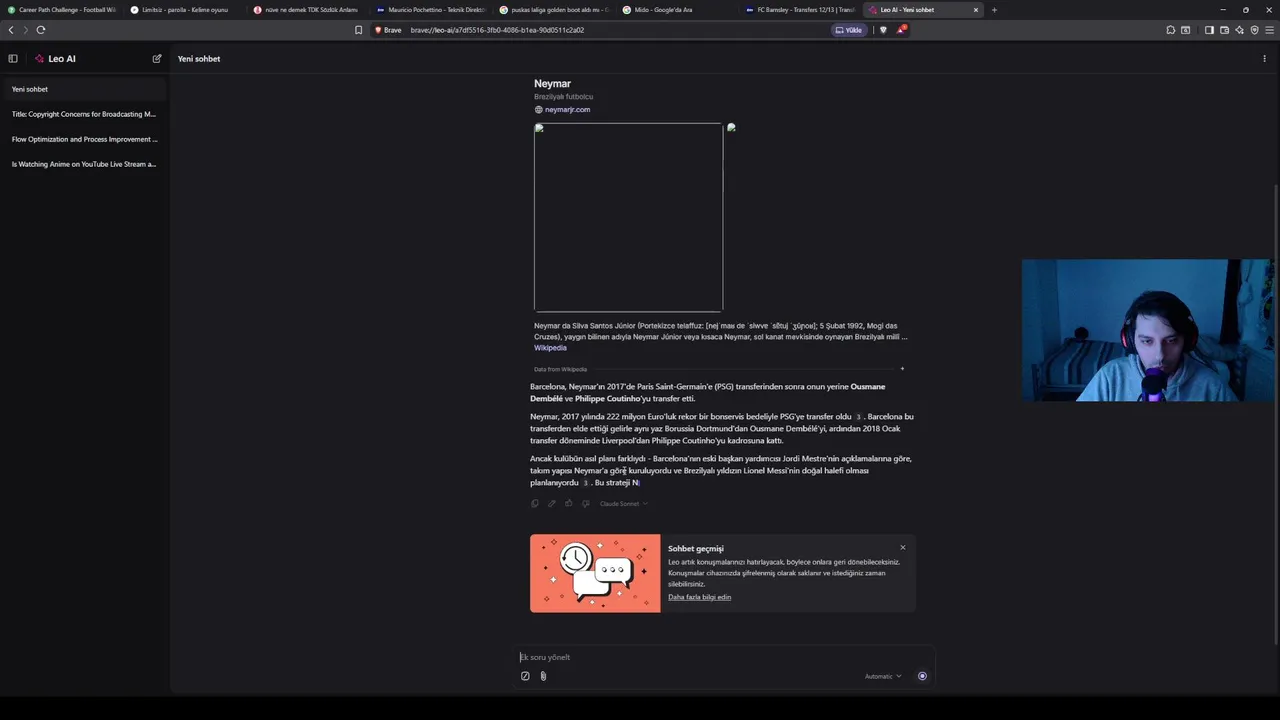Close the Leo AI Yeni sohbet tab
This screenshot has height=720, width=1280.
click(x=976, y=10)
